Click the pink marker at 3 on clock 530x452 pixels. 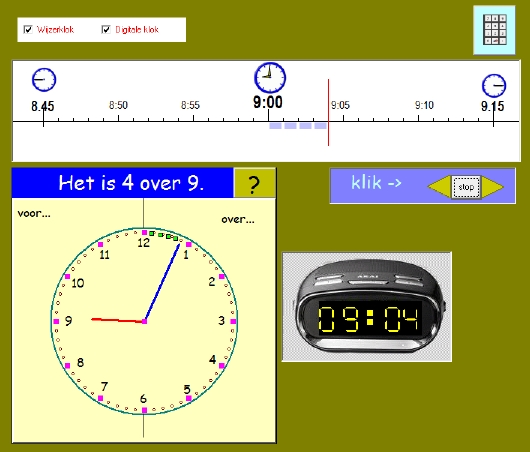pos(233,321)
